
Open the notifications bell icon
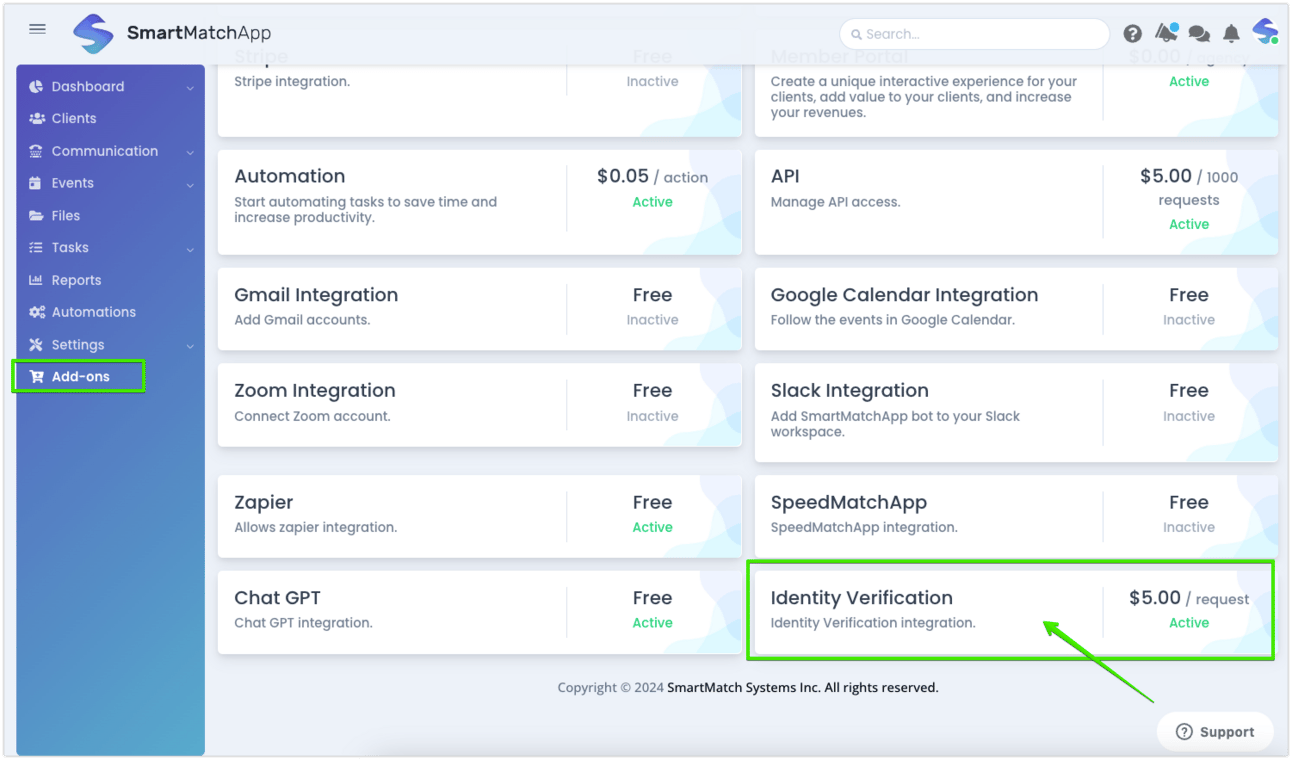pos(1231,34)
